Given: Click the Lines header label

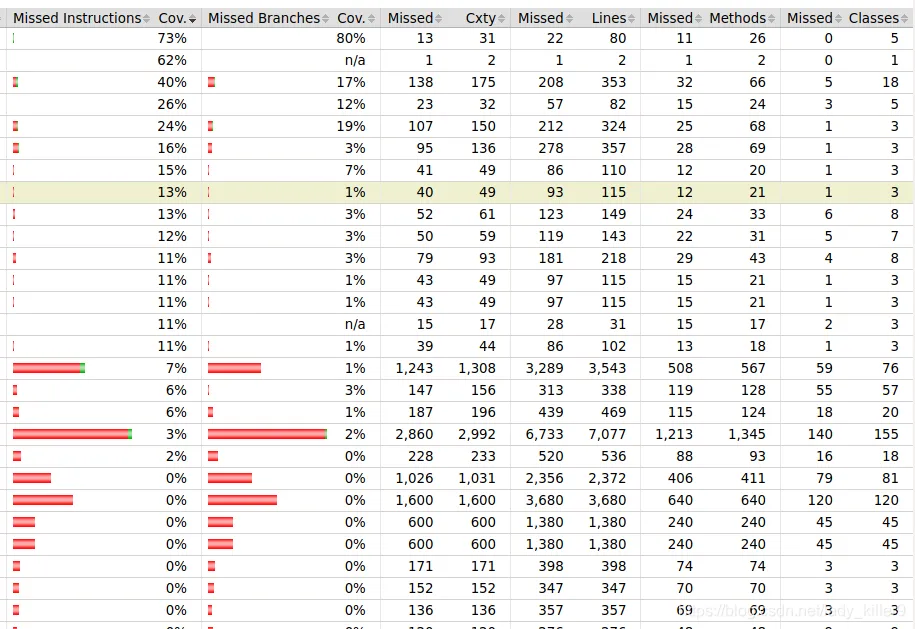Looking at the screenshot, I should [609, 18].
